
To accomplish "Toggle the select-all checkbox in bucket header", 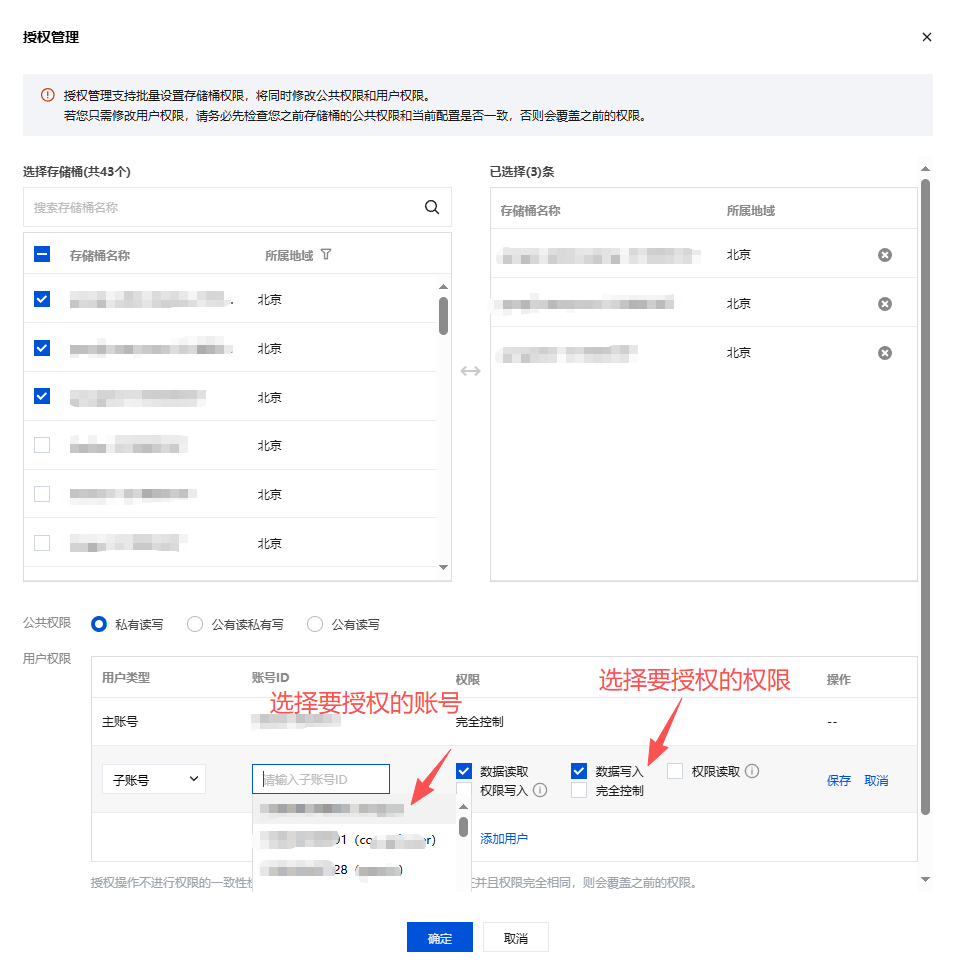I will (x=42, y=255).
